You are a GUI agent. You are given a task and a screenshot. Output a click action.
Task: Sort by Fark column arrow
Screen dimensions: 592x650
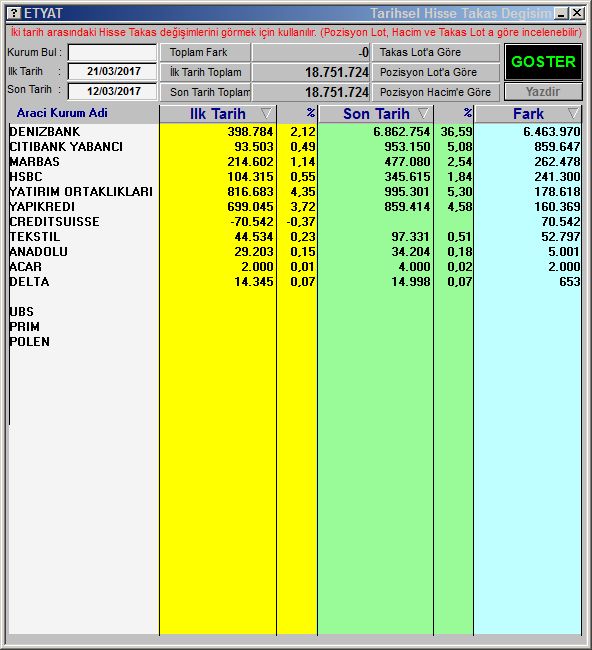click(573, 113)
